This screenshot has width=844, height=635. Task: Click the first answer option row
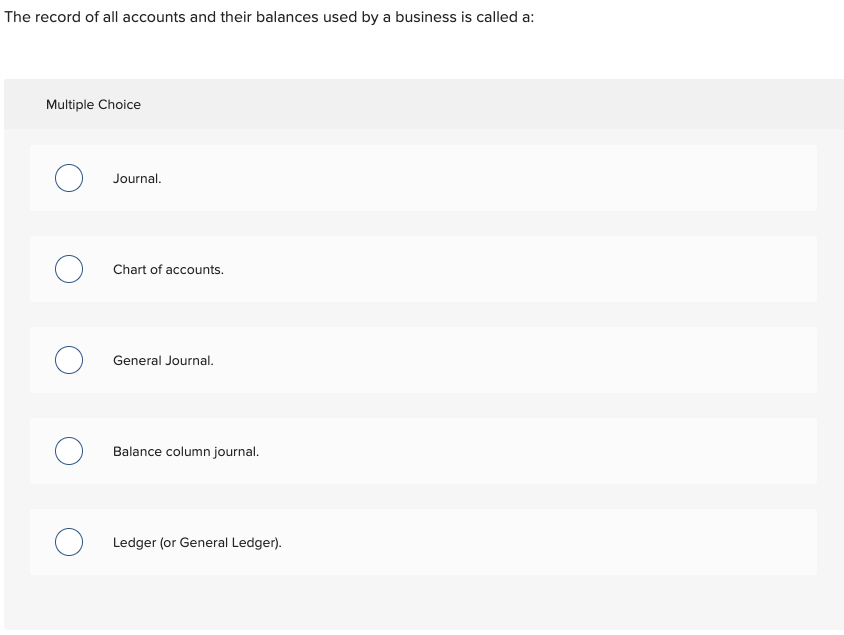point(422,178)
